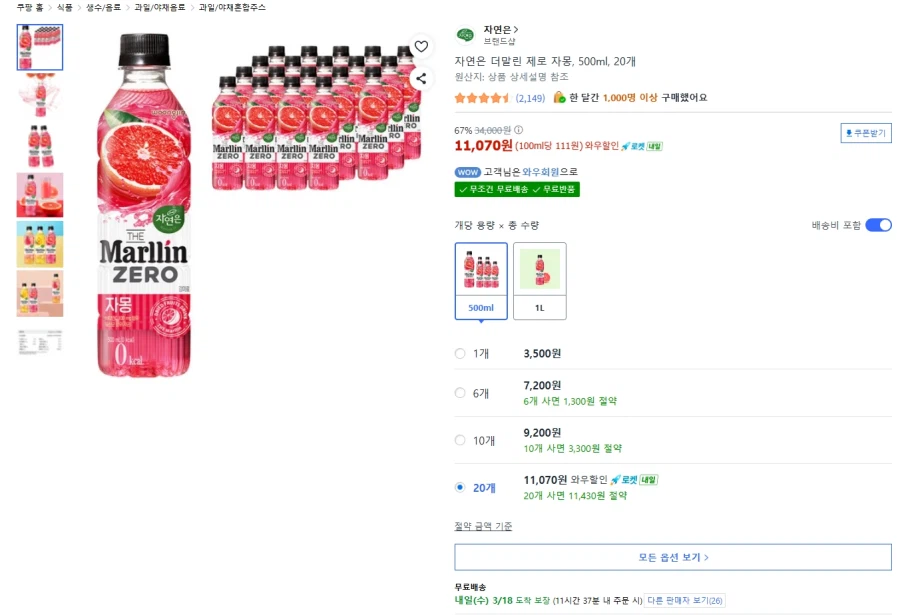The width and height of the screenshot is (900, 615).
Task: Select the 1개 quantity radio button
Action: 460,352
